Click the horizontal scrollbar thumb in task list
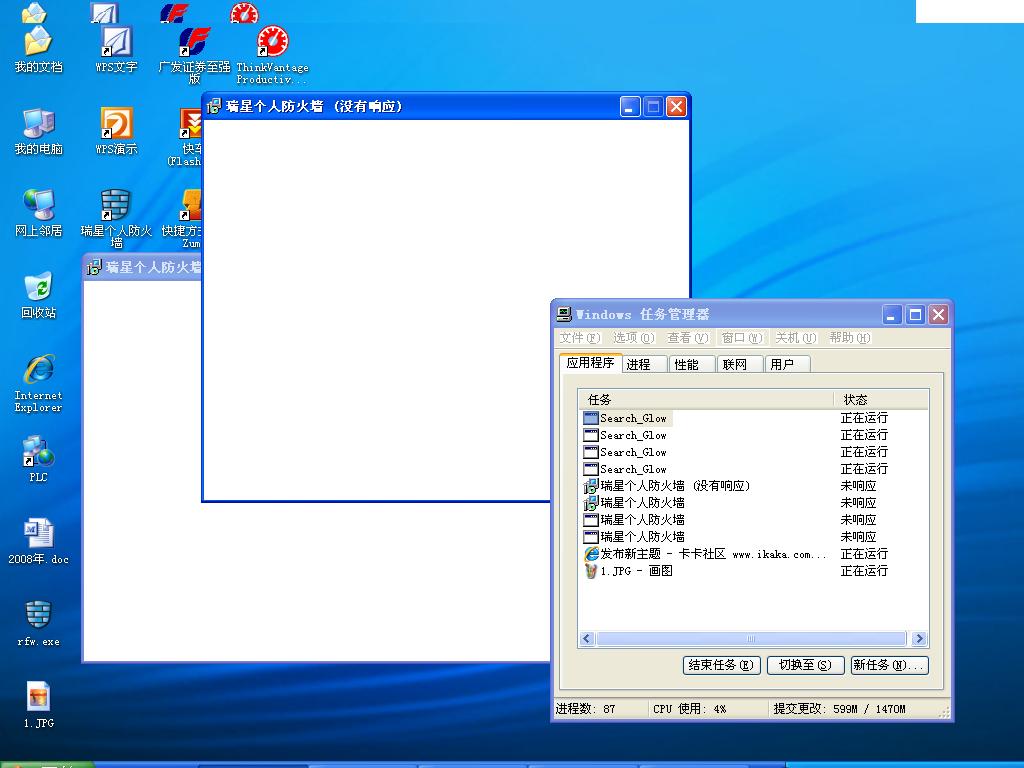Image resolution: width=1024 pixels, height=768 pixels. coord(751,639)
